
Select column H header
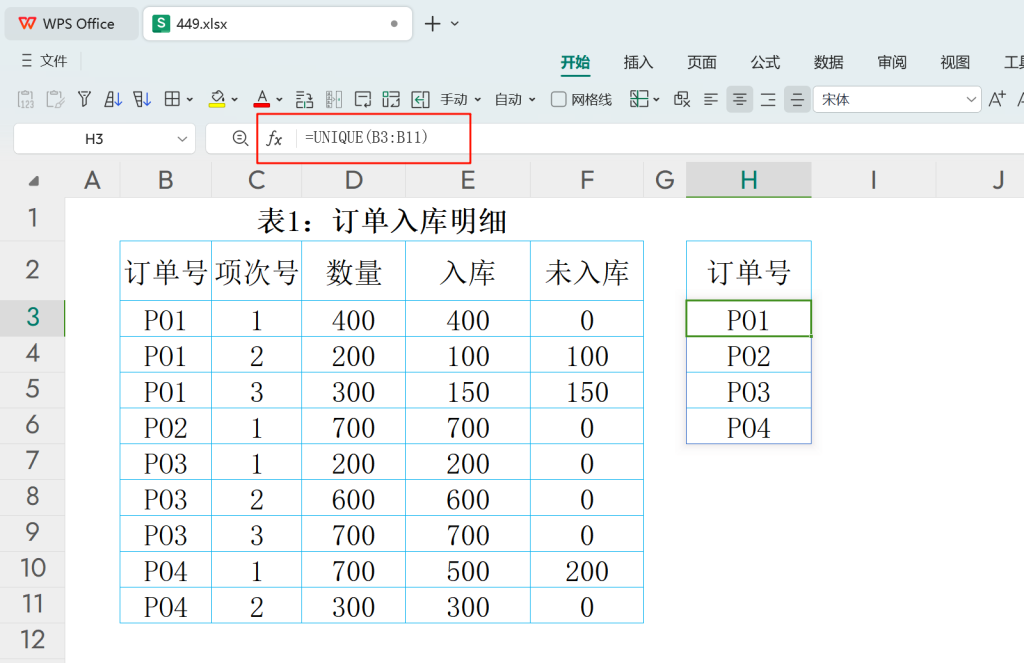tap(748, 180)
